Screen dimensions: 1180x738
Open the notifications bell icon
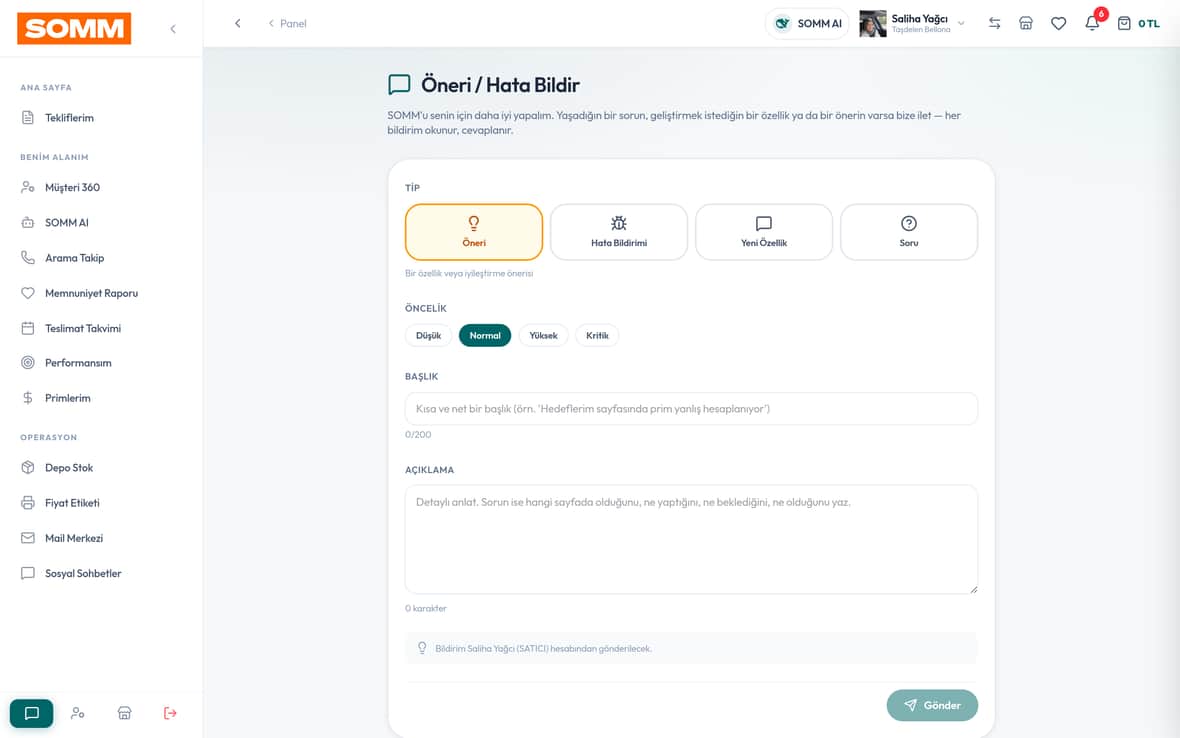[1092, 23]
